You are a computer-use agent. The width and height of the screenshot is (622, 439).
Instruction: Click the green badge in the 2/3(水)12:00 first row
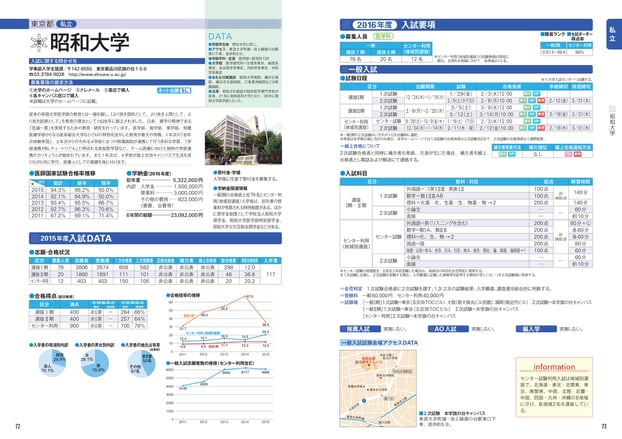pyautogui.click(x=527, y=94)
